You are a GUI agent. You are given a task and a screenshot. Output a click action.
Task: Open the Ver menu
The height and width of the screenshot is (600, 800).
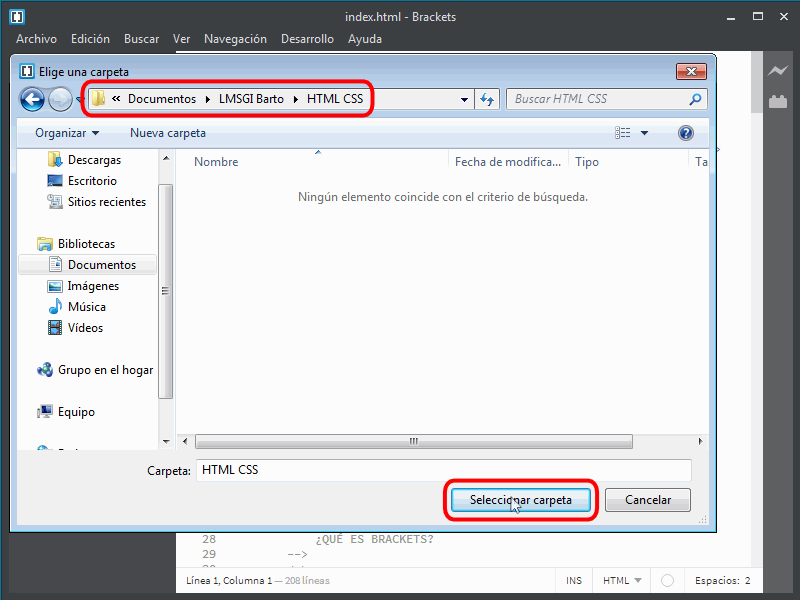181,39
